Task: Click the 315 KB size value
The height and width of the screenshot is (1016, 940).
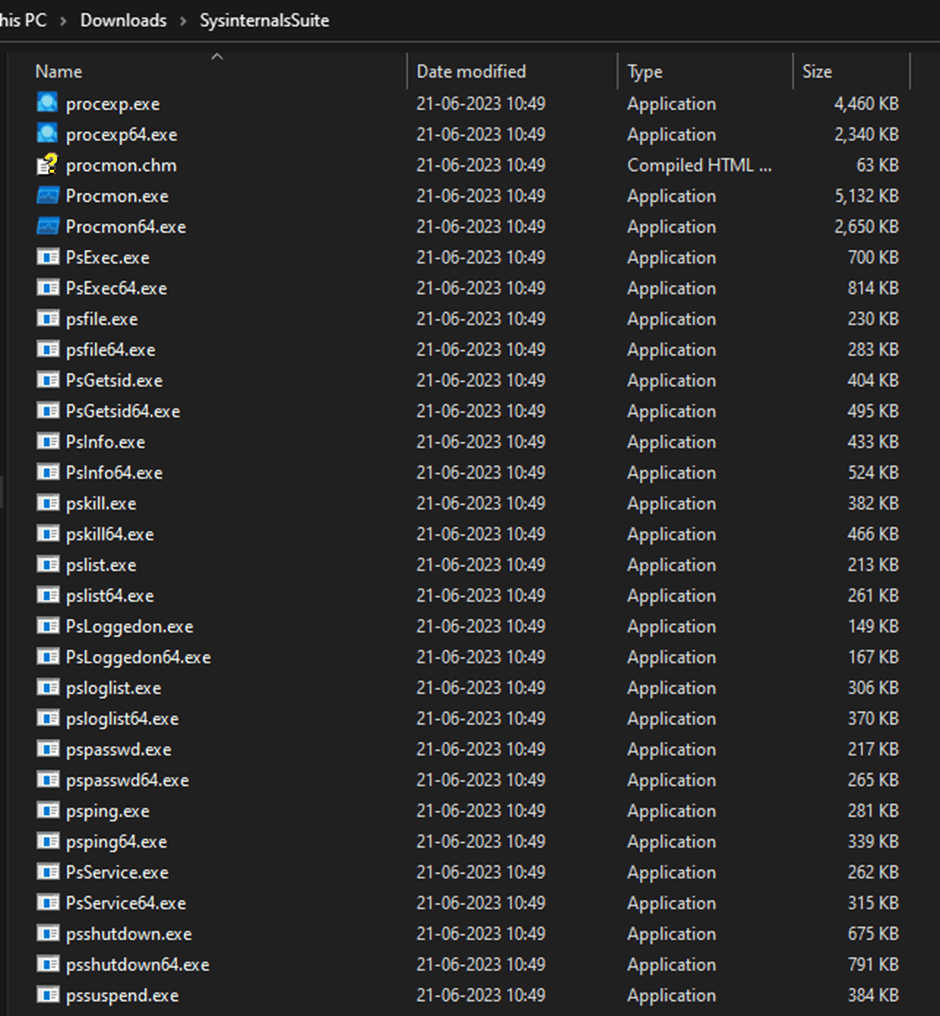Action: point(873,903)
